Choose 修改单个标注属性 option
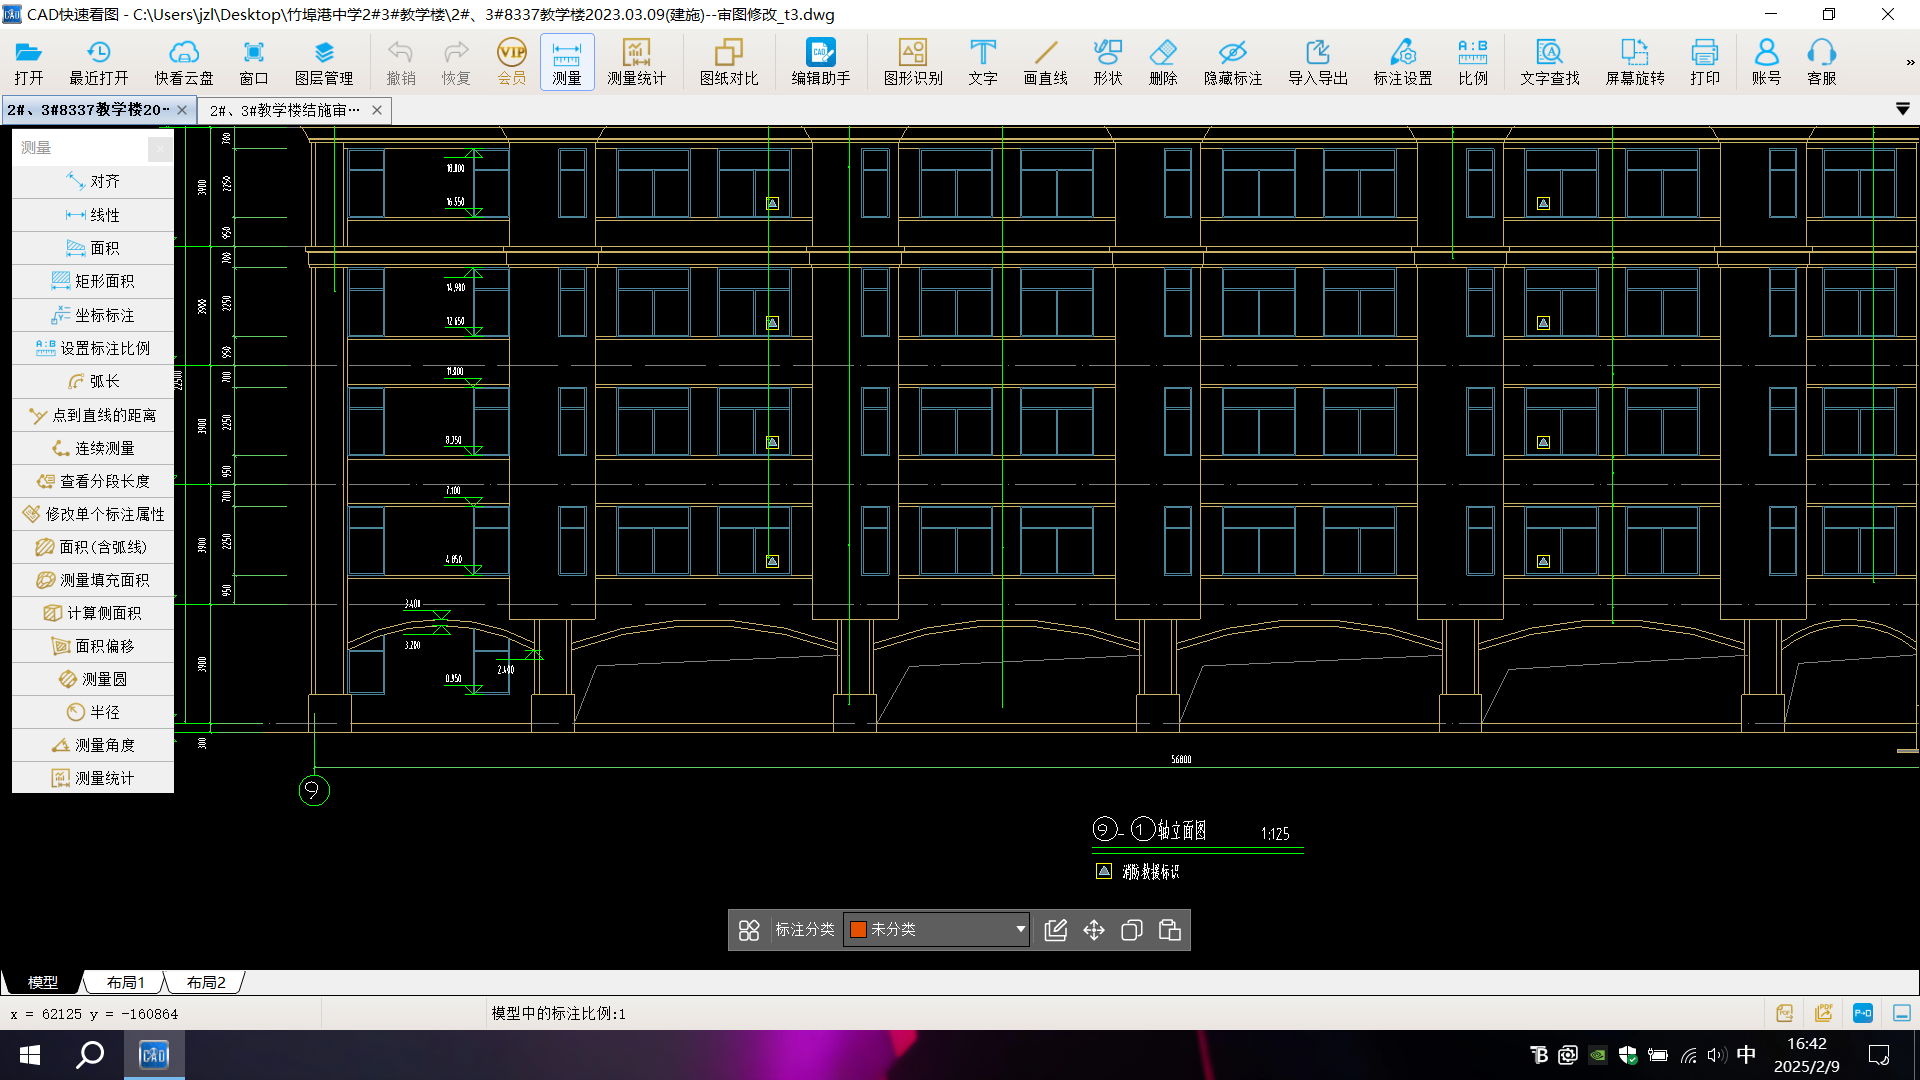 point(93,514)
